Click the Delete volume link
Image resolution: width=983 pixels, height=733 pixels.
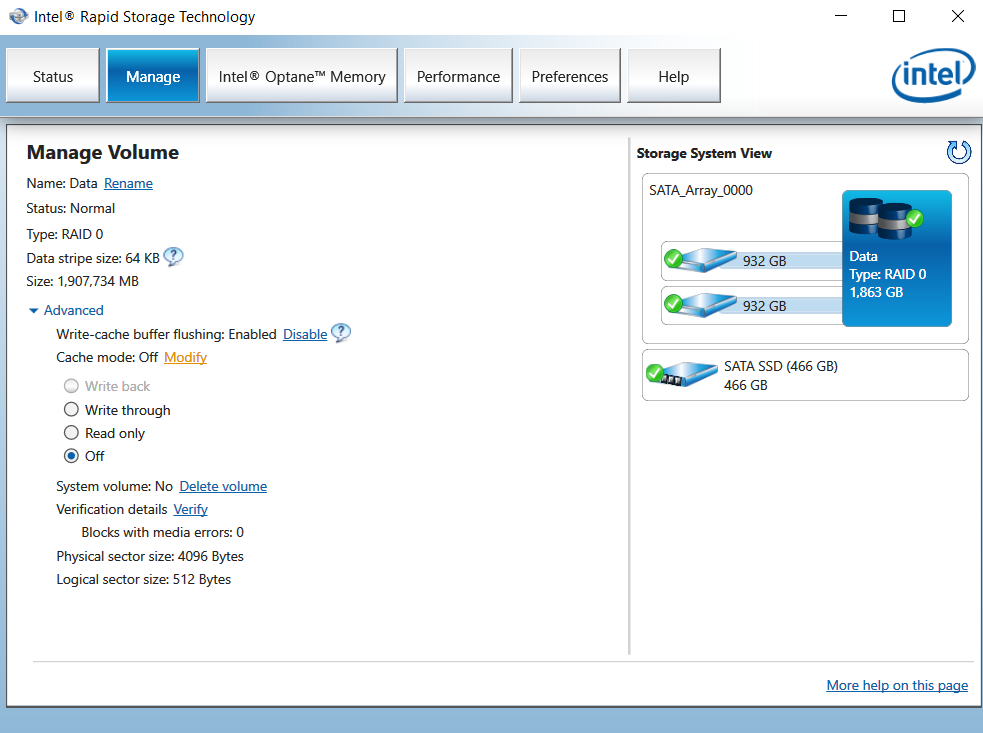point(223,487)
